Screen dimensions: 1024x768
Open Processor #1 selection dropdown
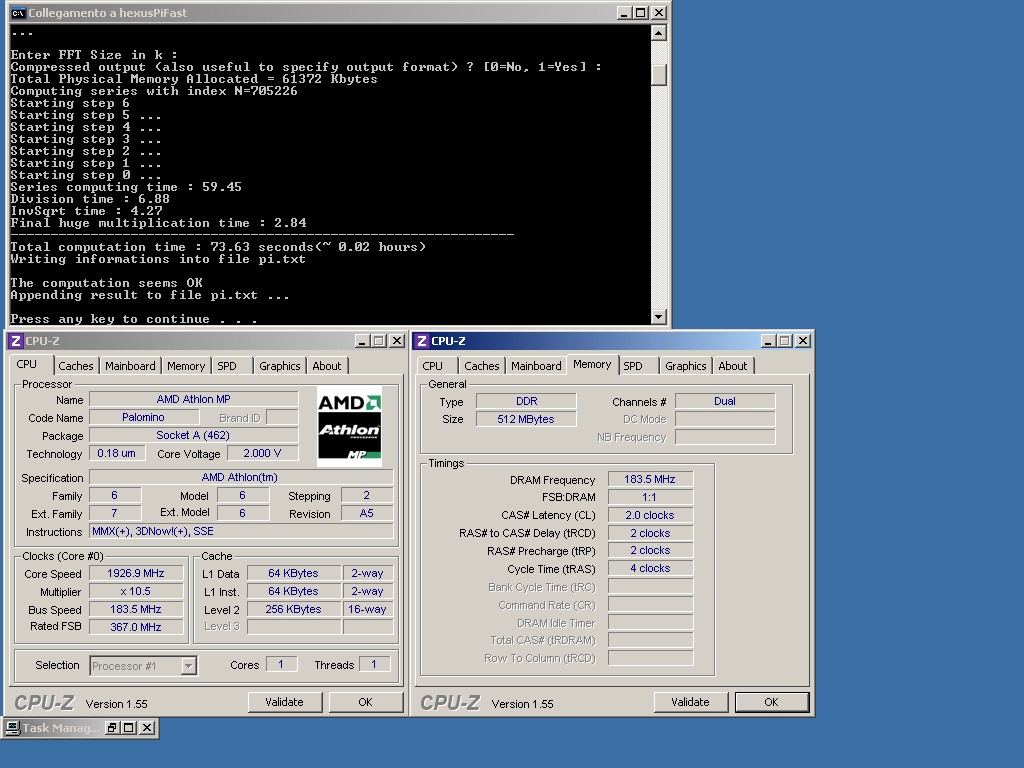(x=188, y=665)
